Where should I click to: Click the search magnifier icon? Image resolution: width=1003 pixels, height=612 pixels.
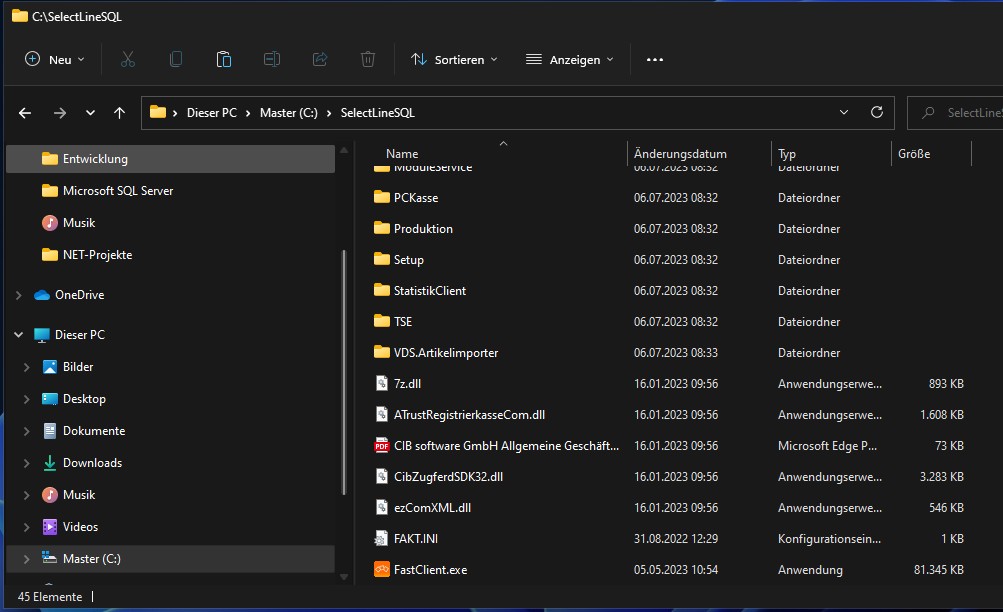928,113
